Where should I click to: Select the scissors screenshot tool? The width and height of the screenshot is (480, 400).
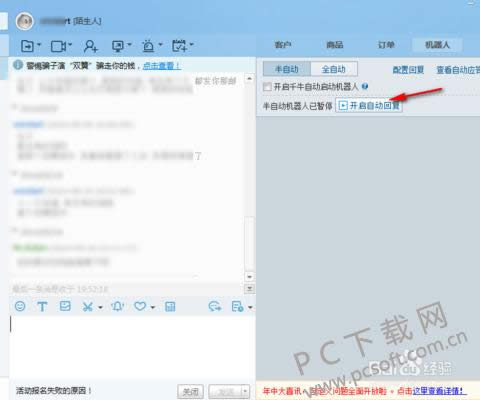coord(87,307)
